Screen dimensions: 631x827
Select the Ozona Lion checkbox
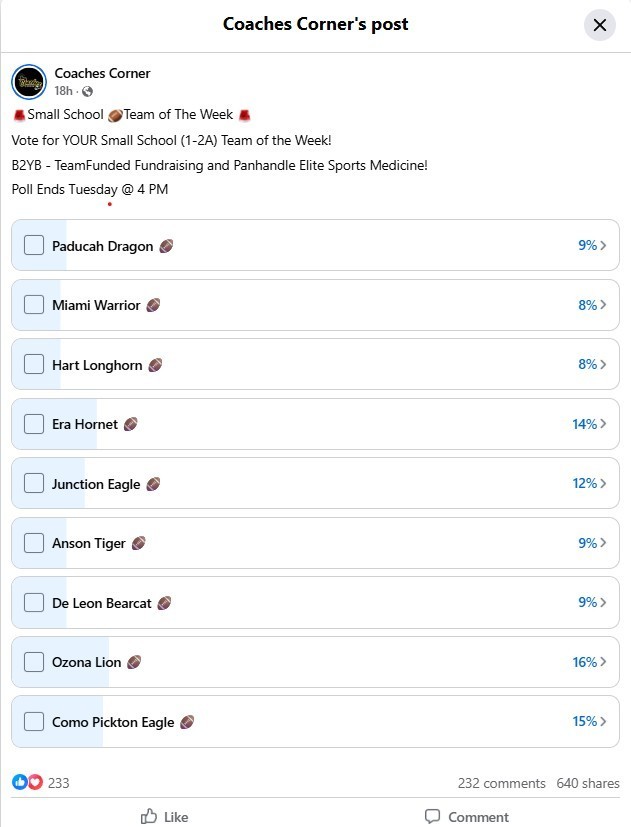tap(34, 662)
